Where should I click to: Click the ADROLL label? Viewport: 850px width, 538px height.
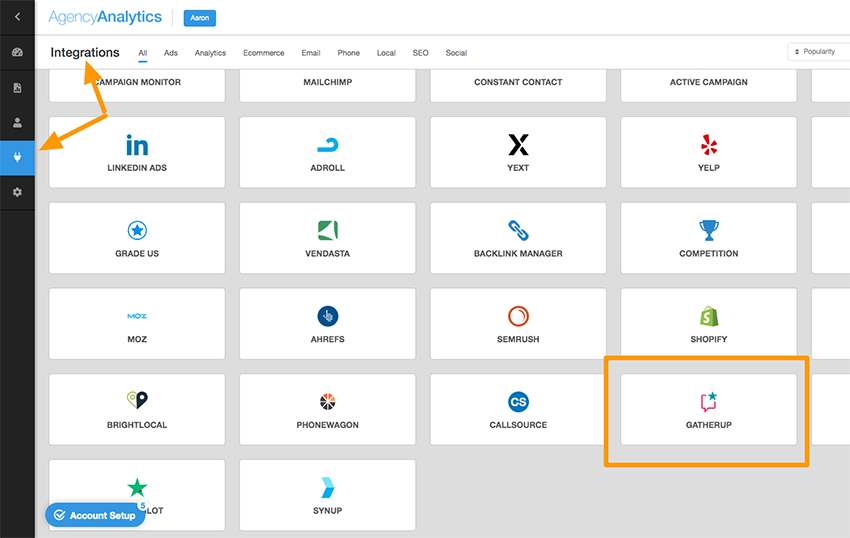pyautogui.click(x=327, y=168)
